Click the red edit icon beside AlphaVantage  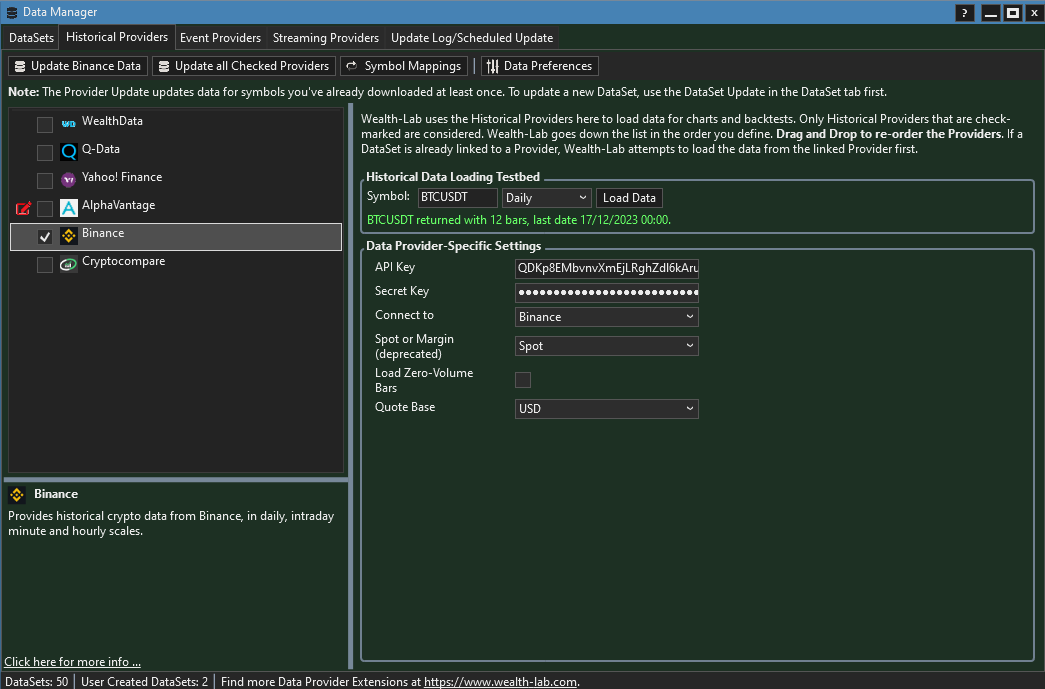coord(23,208)
